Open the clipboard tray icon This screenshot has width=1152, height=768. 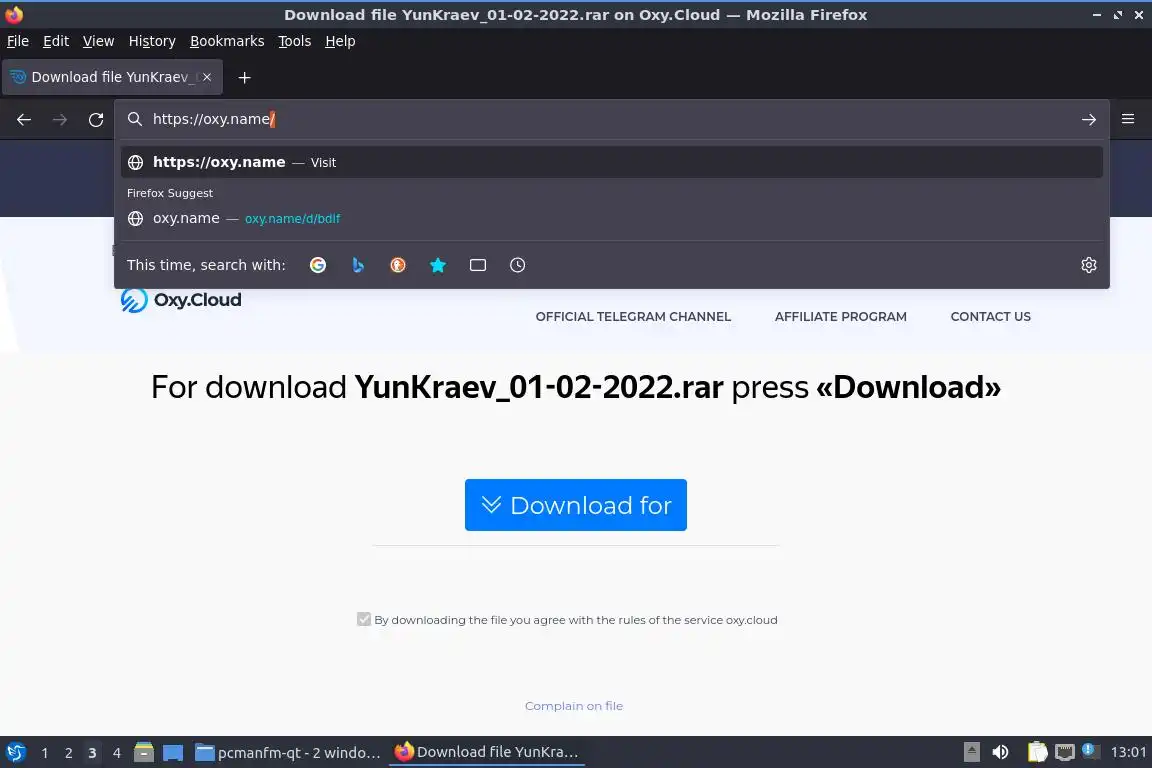(1037, 752)
